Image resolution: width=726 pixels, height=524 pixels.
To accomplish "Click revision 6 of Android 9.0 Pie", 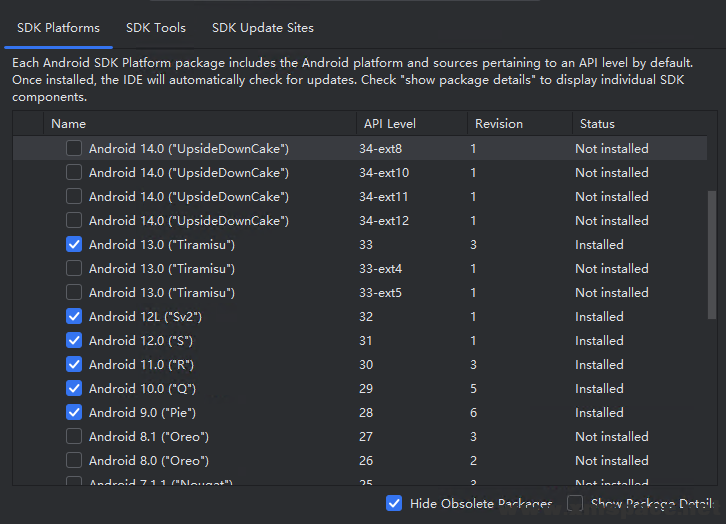I will point(473,412).
